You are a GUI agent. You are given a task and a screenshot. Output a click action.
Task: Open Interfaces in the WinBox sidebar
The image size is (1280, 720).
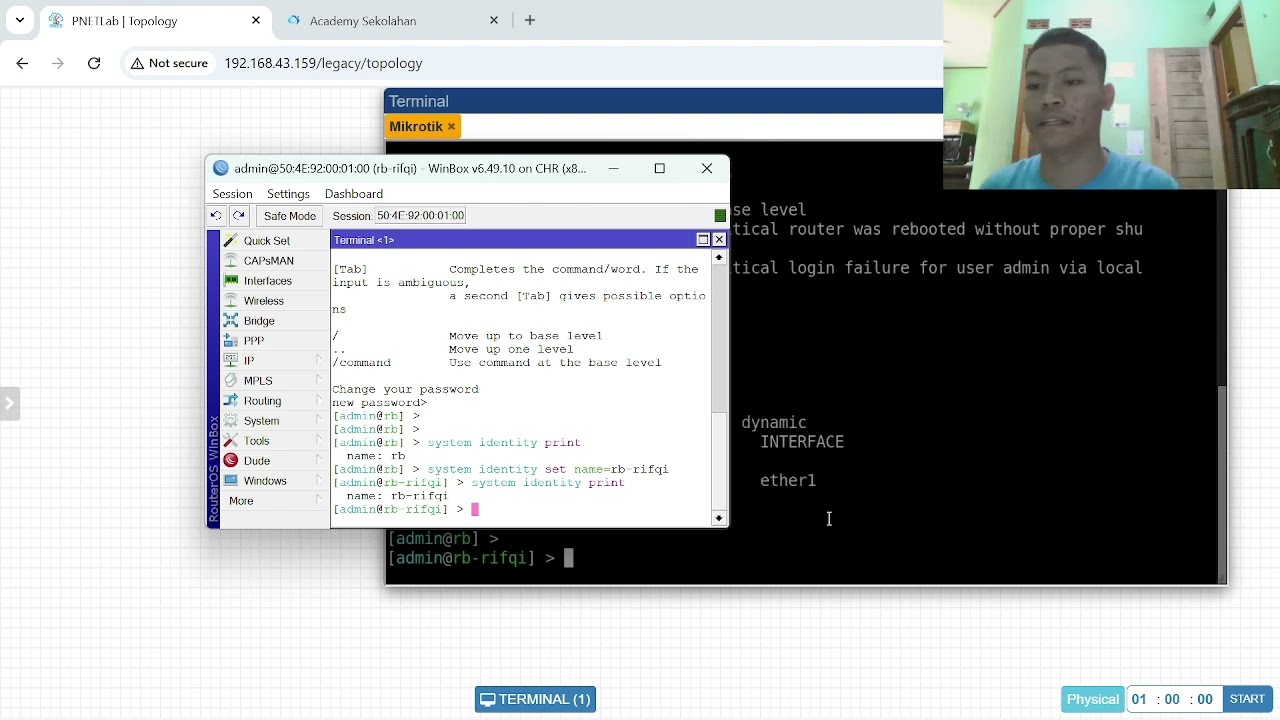(267, 281)
